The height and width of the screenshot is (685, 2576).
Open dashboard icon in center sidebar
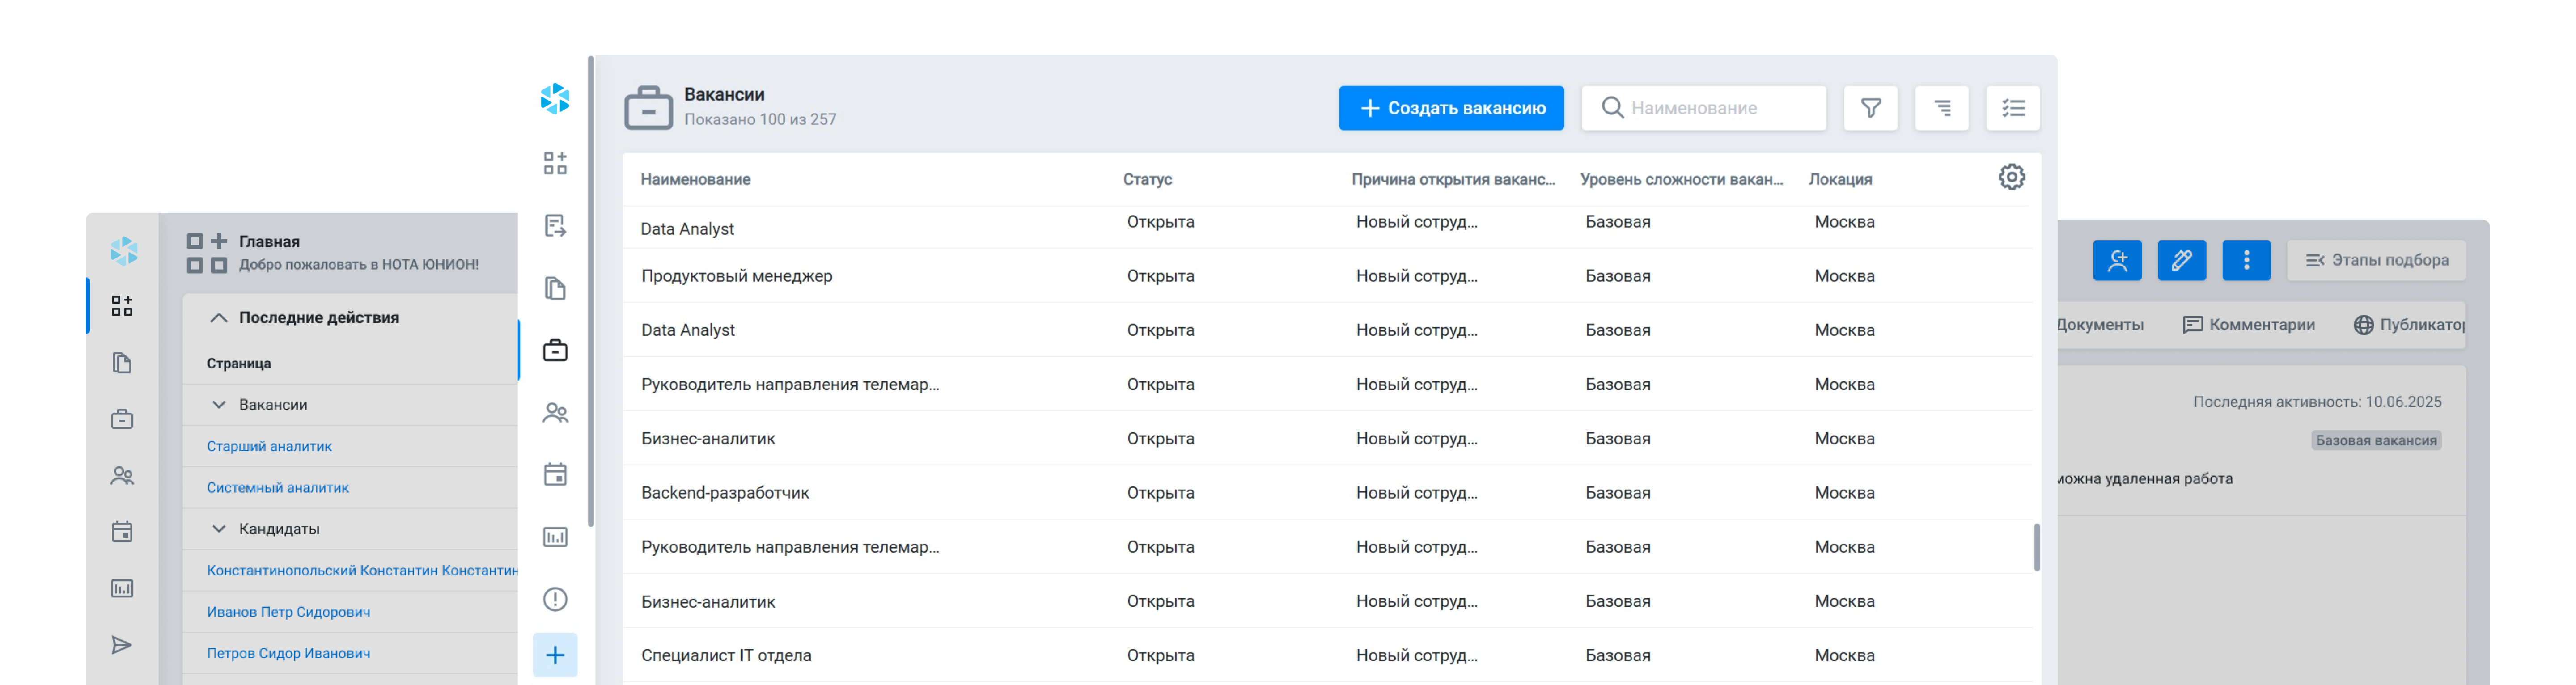(x=555, y=163)
